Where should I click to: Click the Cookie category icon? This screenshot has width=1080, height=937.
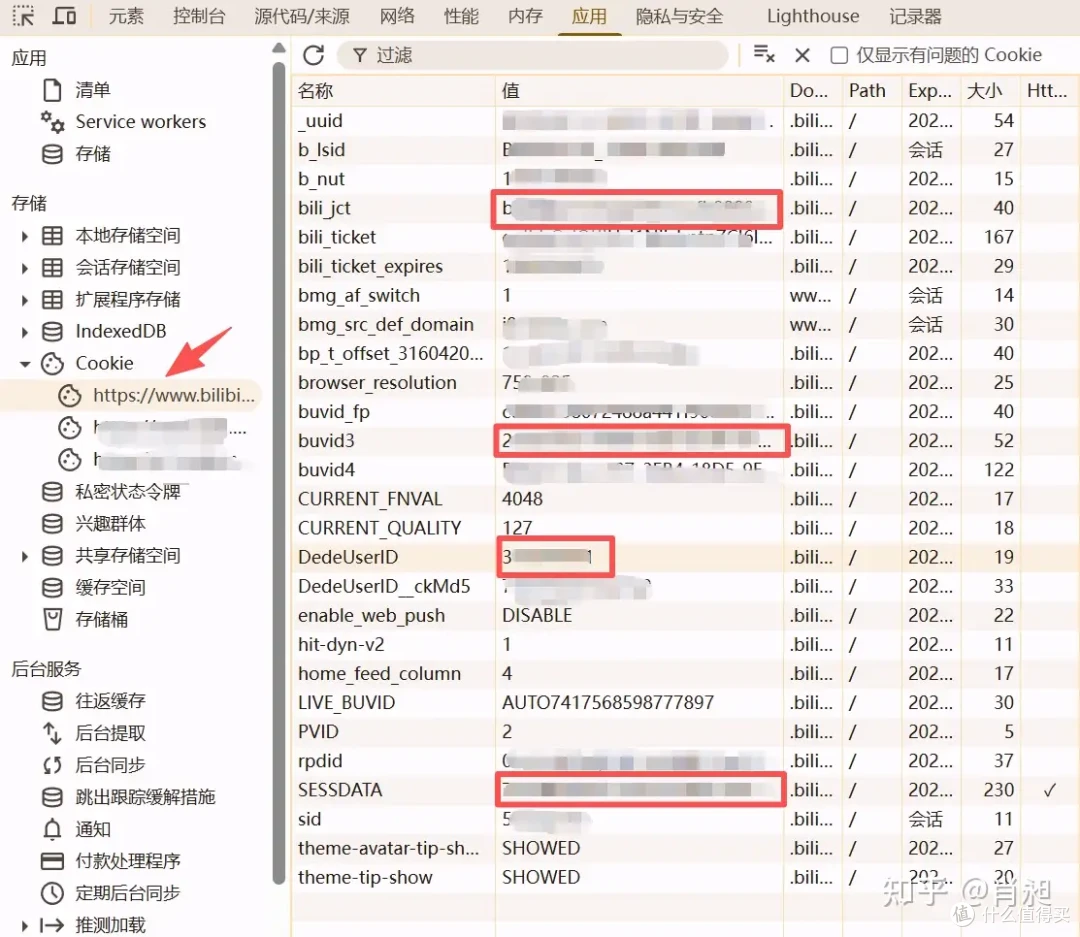(x=52, y=363)
